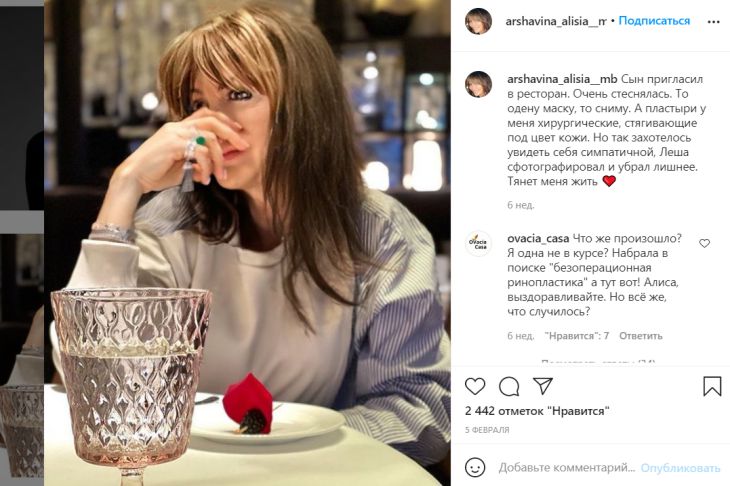View likes on the ovacia_casa comment

click(x=576, y=336)
